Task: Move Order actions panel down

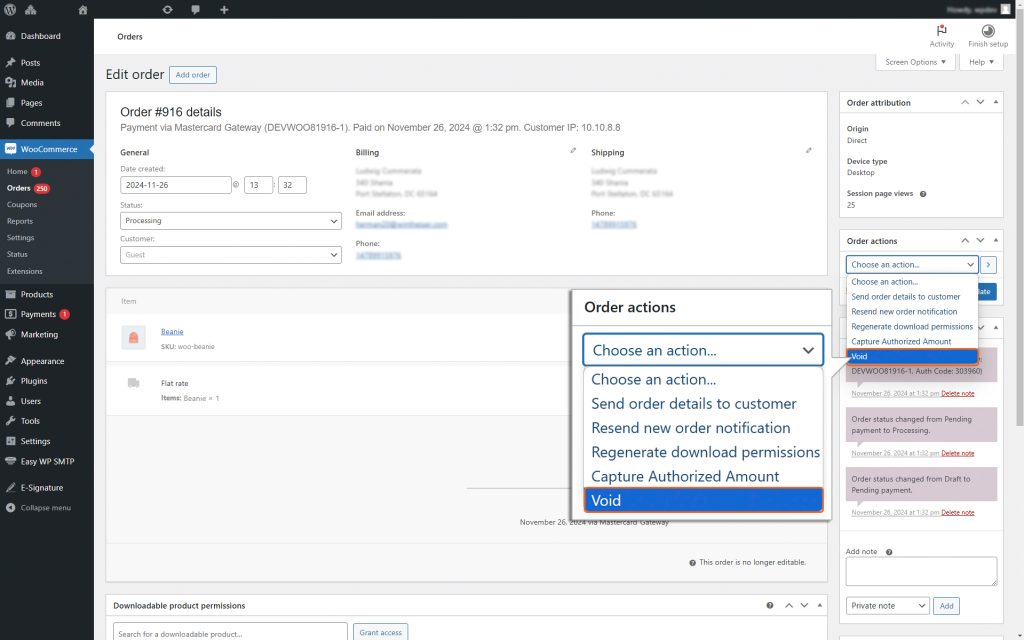Action: click(980, 241)
